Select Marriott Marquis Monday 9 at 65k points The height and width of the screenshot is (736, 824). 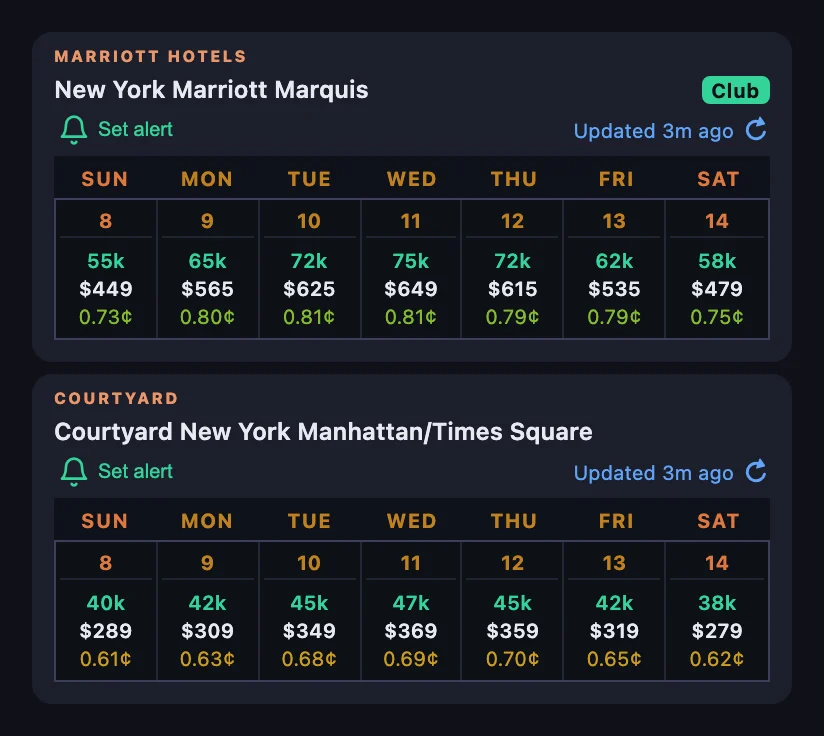tap(208, 269)
